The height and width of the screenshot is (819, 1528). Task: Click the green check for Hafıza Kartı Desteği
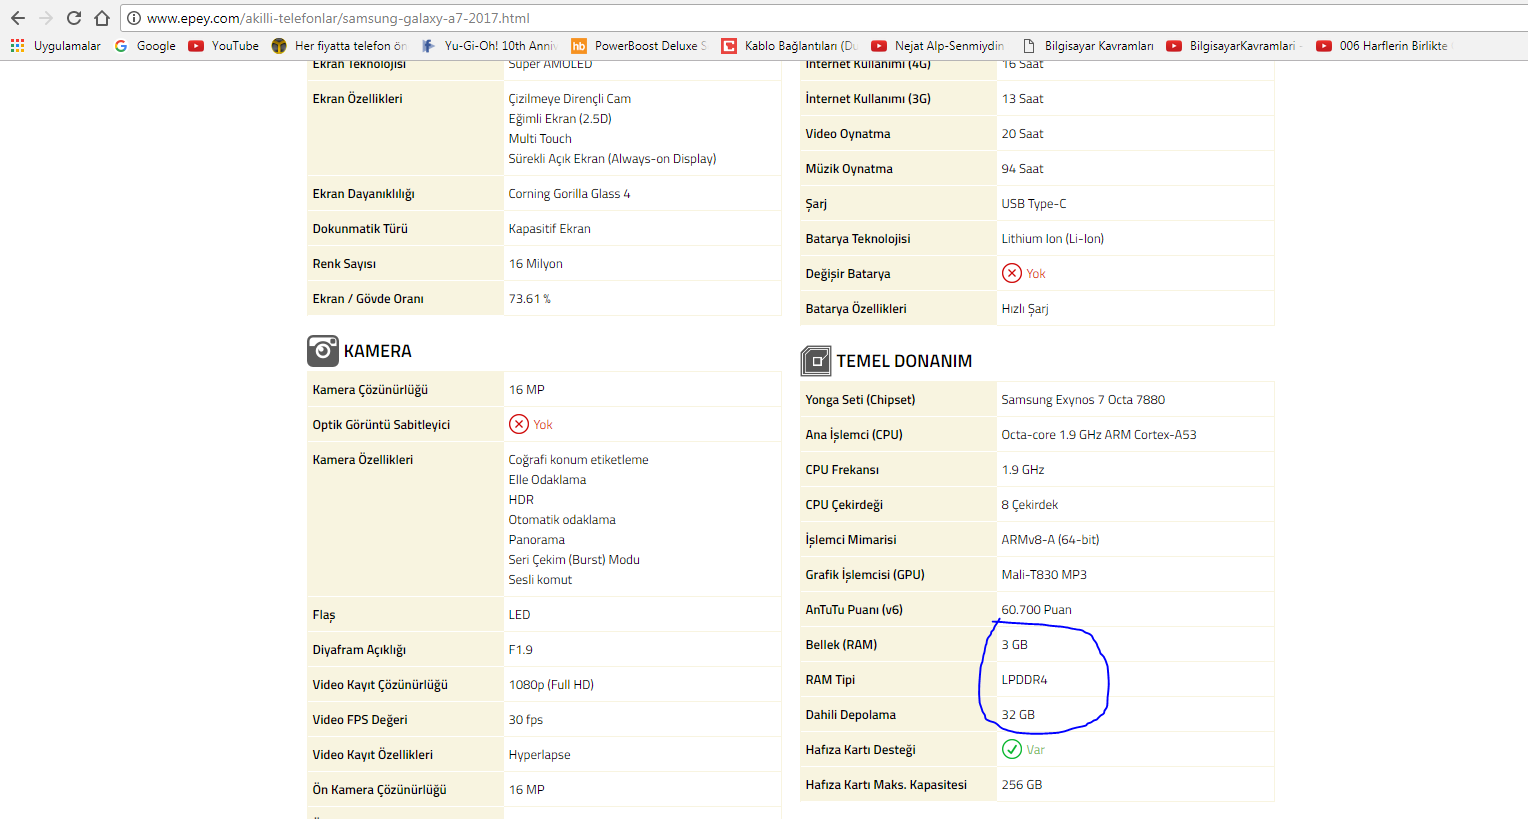point(1012,749)
